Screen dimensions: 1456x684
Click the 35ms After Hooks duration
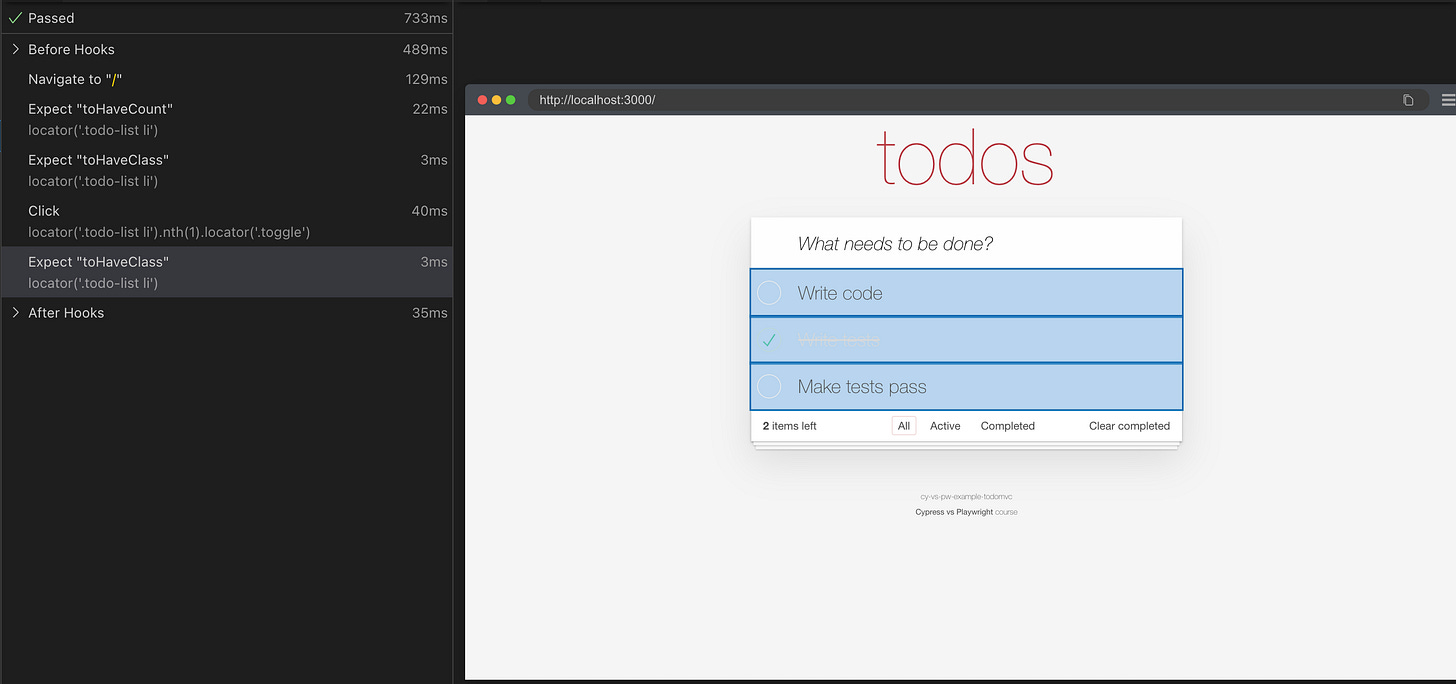click(432, 313)
